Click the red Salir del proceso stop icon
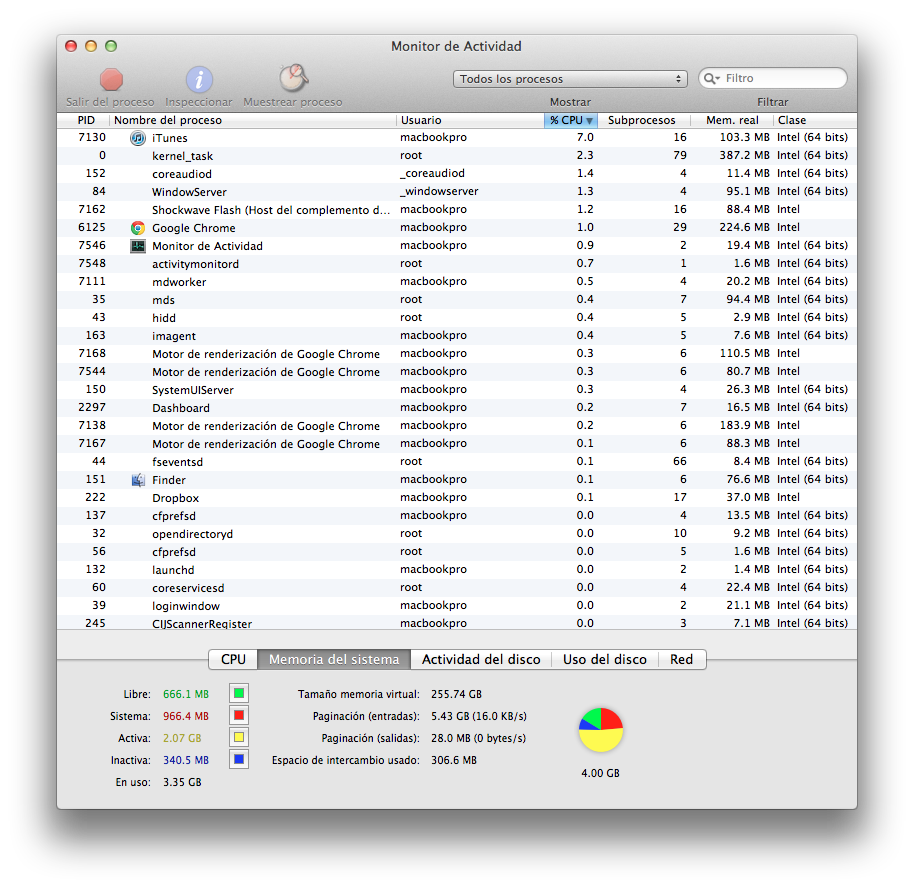The height and width of the screenshot is (888, 914). pyautogui.click(x=111, y=79)
